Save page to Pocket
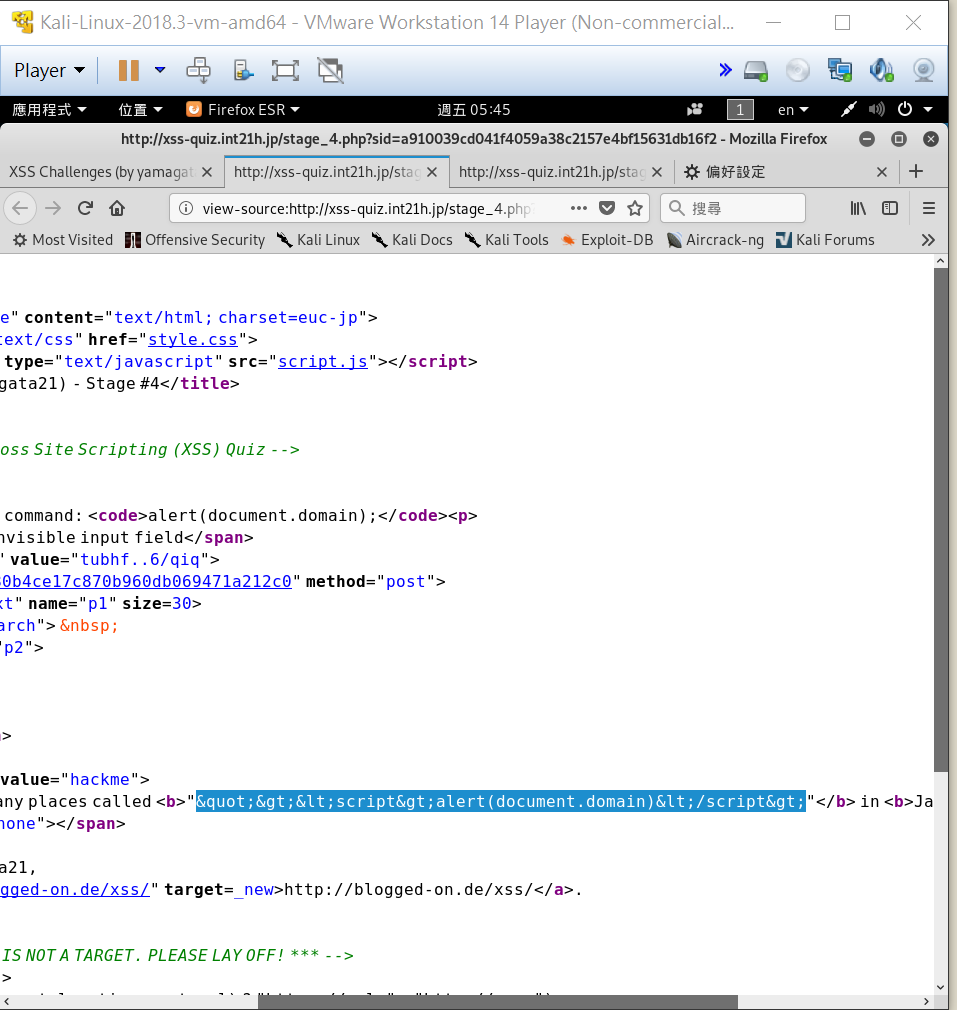Screen dimensions: 957x1010 tap(607, 208)
